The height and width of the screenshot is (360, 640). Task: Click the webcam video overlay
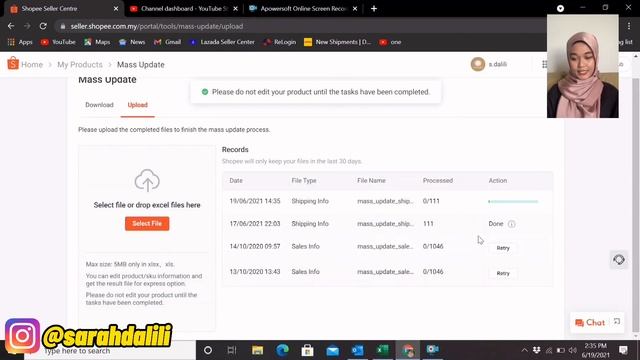click(582, 66)
